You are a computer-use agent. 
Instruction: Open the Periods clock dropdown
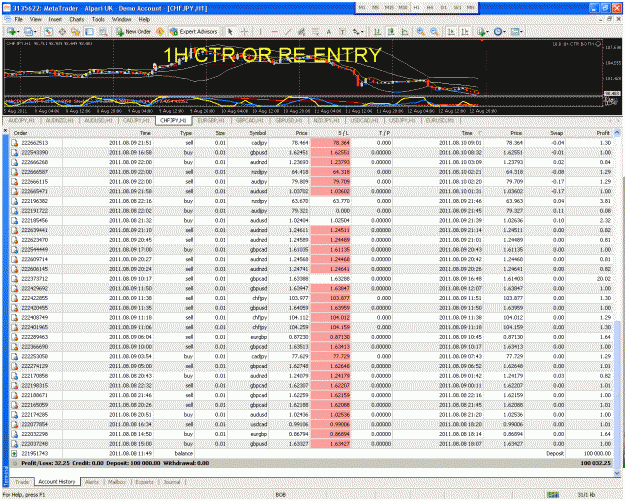pyautogui.click(x=499, y=31)
